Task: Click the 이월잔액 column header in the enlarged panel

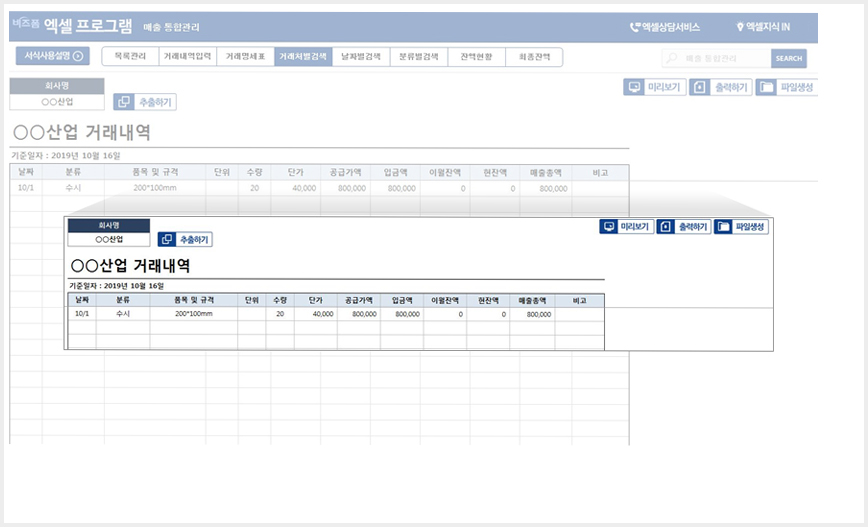Action: tap(445, 300)
